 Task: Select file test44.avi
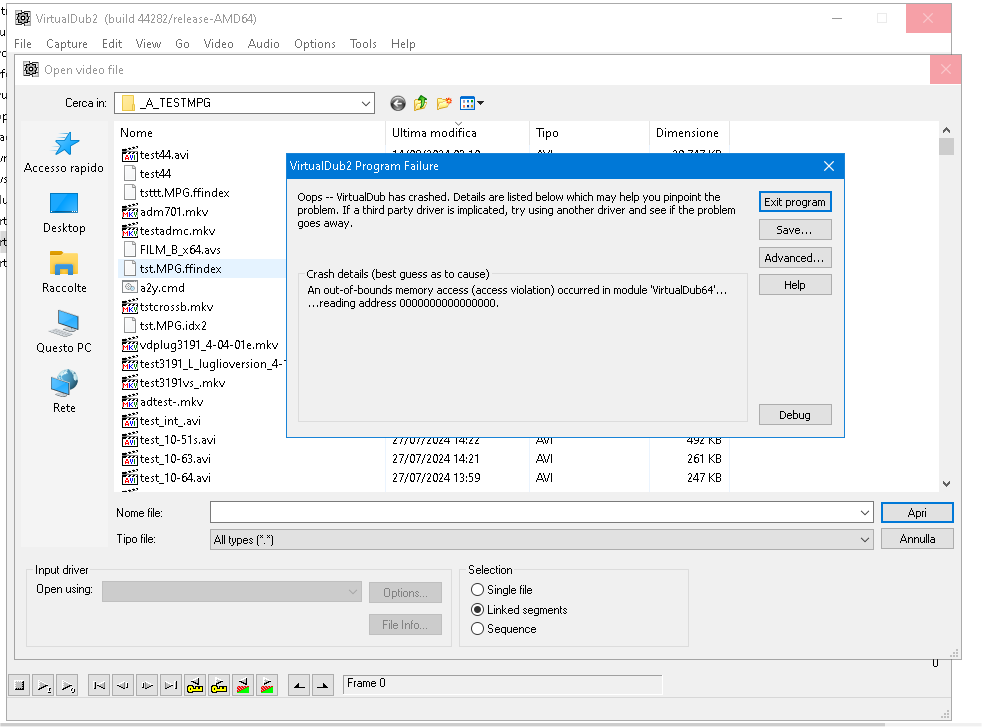tap(155, 155)
